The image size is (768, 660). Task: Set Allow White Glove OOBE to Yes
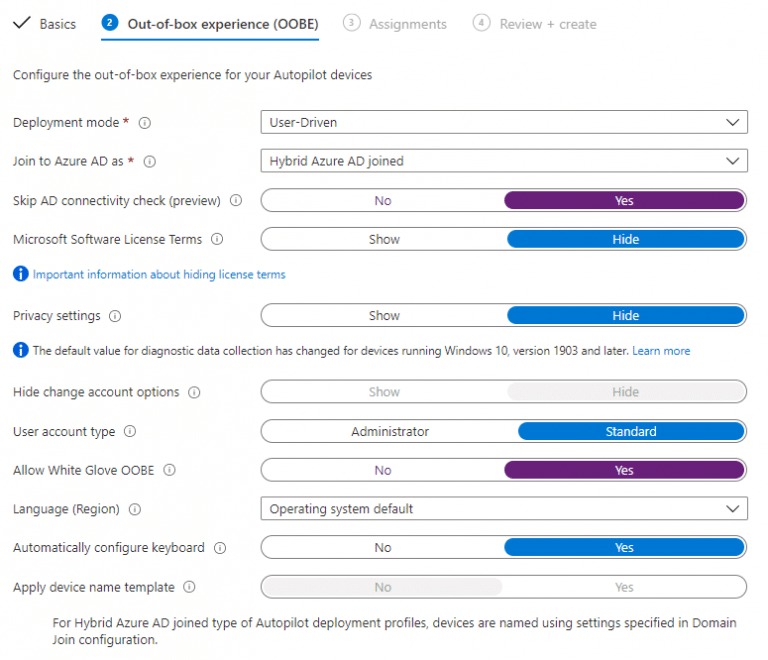(624, 470)
